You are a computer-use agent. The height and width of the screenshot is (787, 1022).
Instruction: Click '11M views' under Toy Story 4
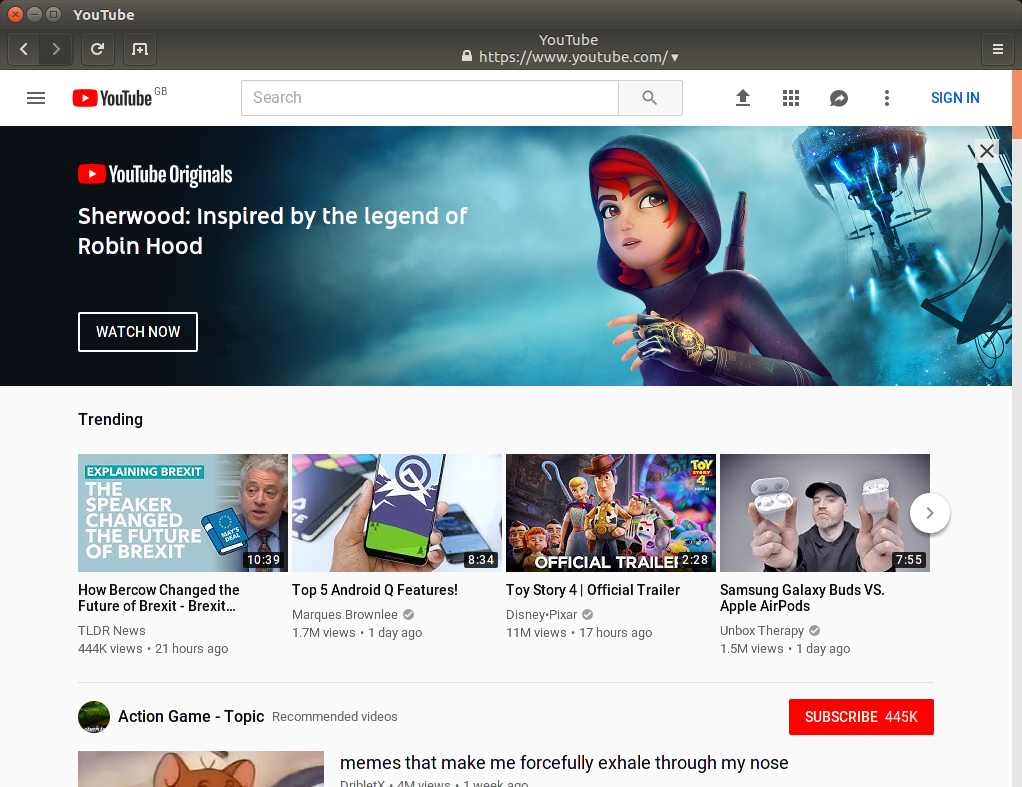tap(536, 632)
